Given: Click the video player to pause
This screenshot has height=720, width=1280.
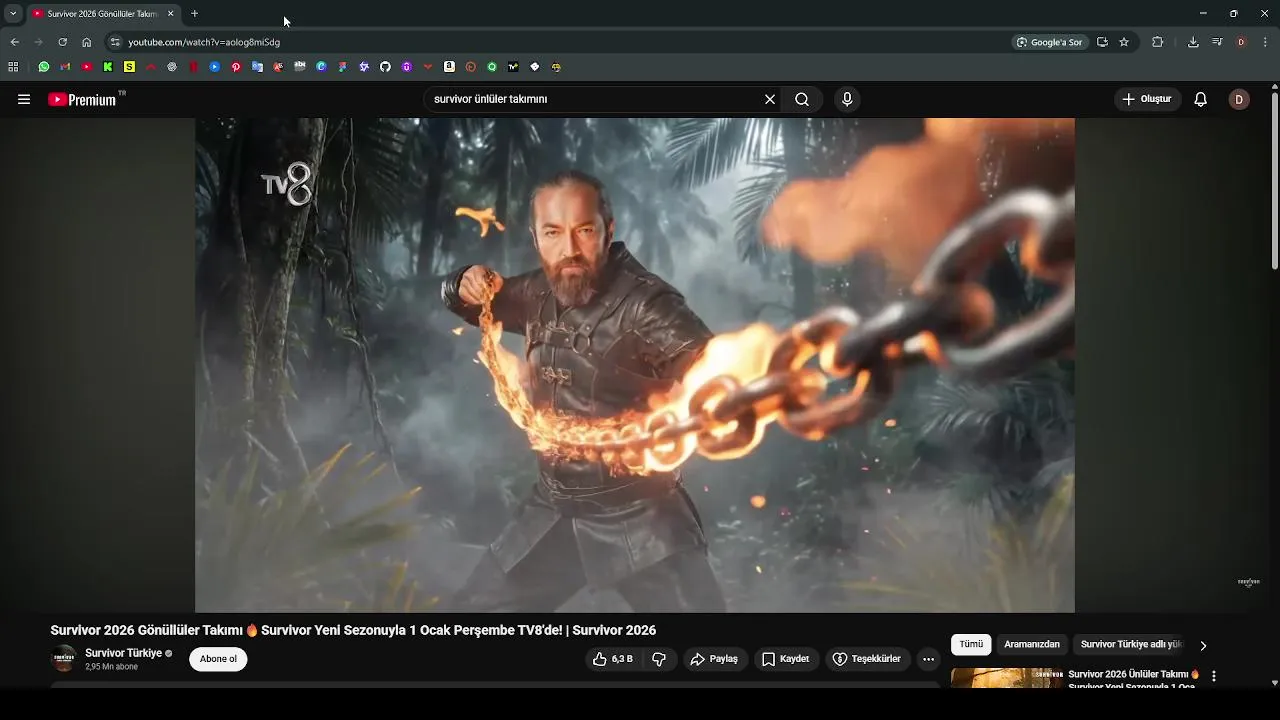Looking at the screenshot, I should (x=635, y=365).
